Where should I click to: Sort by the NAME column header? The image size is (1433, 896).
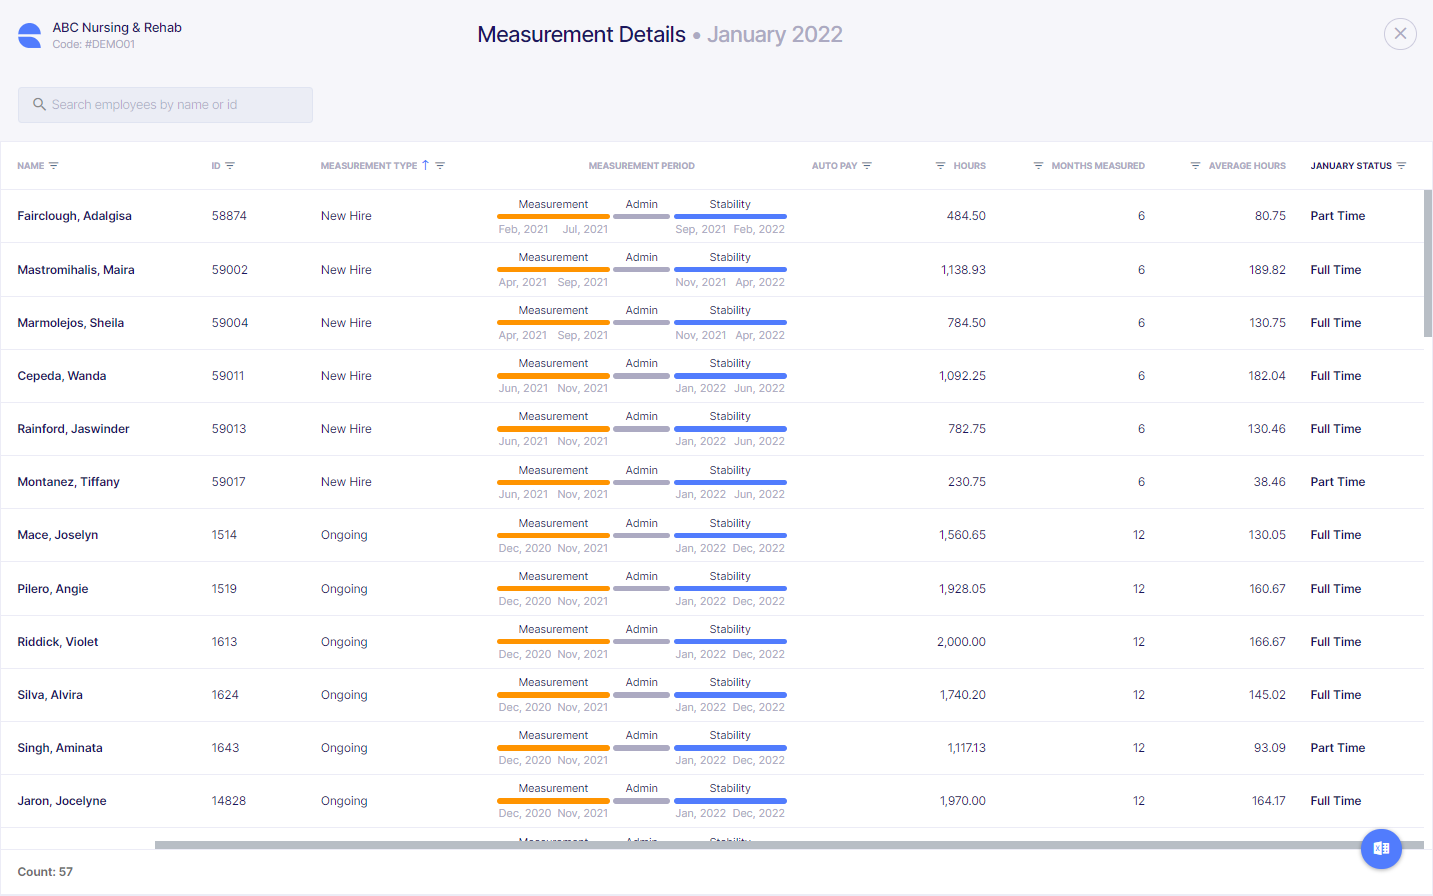point(31,166)
